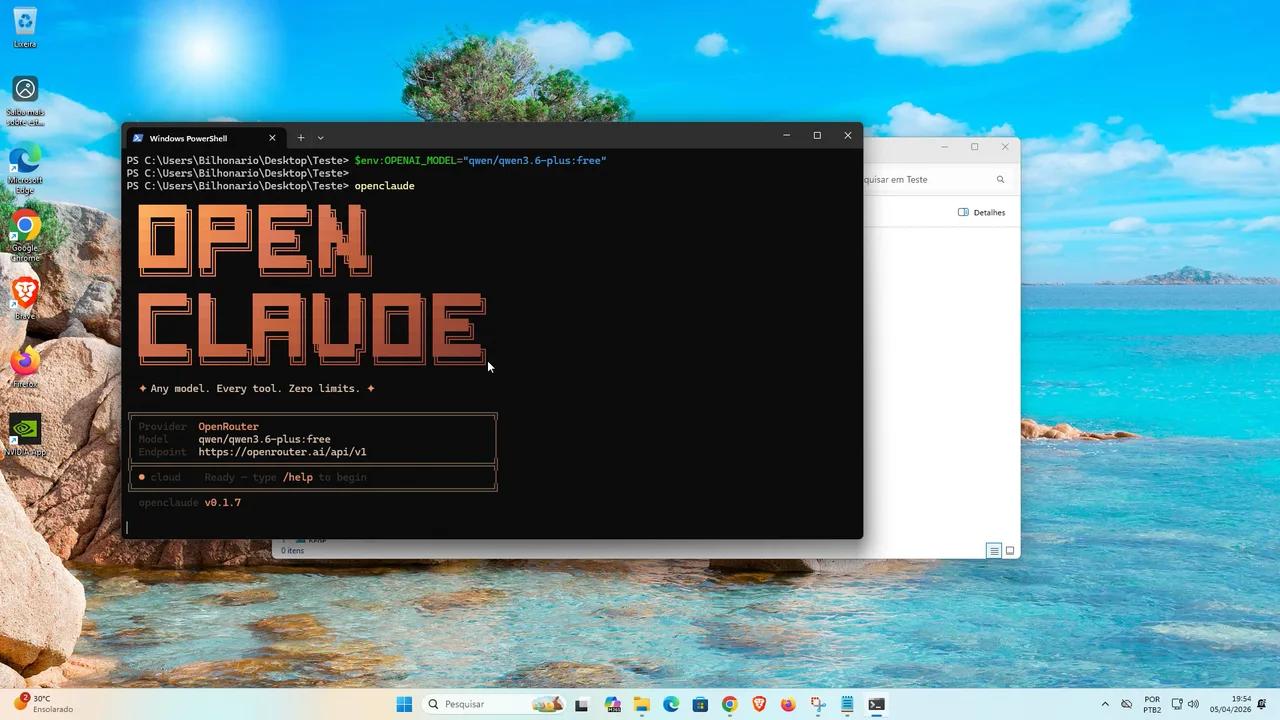Close the Windows PowerShell tab
1280x720 pixels.
coord(272,138)
